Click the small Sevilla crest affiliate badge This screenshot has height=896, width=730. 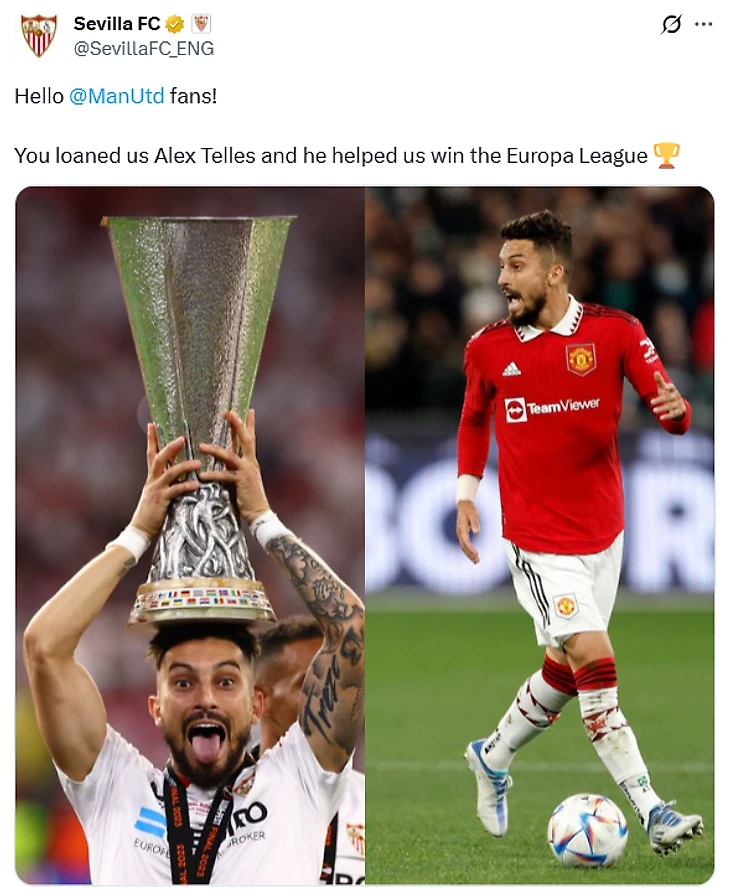200,24
